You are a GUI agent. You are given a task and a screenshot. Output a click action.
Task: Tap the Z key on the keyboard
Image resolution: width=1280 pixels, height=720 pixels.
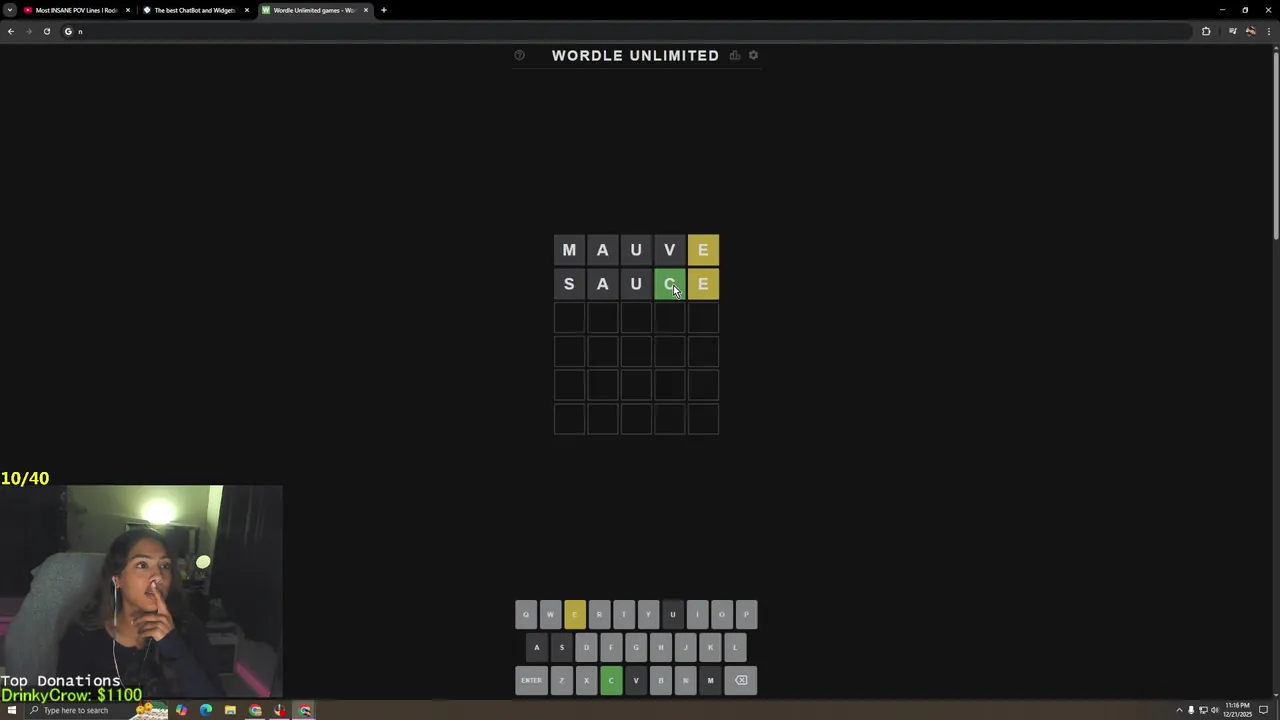[562, 680]
